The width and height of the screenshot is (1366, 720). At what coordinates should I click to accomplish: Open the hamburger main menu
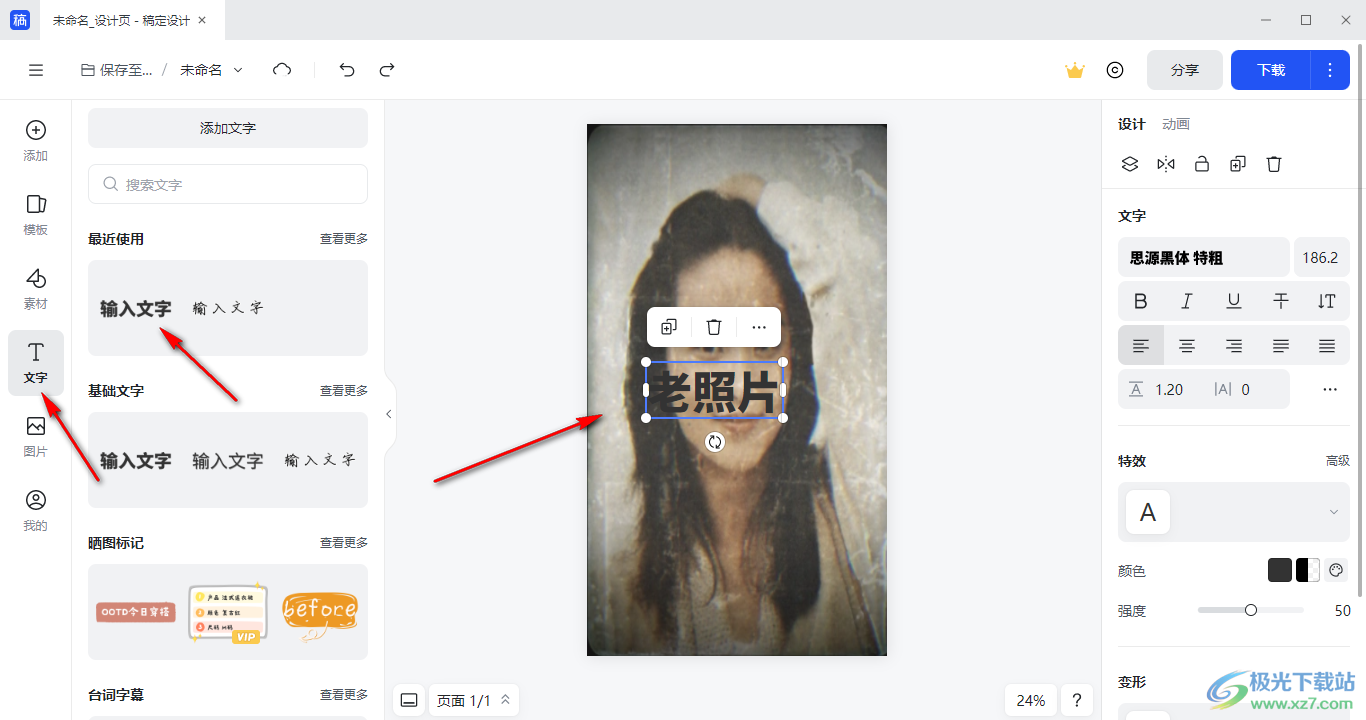(x=36, y=70)
